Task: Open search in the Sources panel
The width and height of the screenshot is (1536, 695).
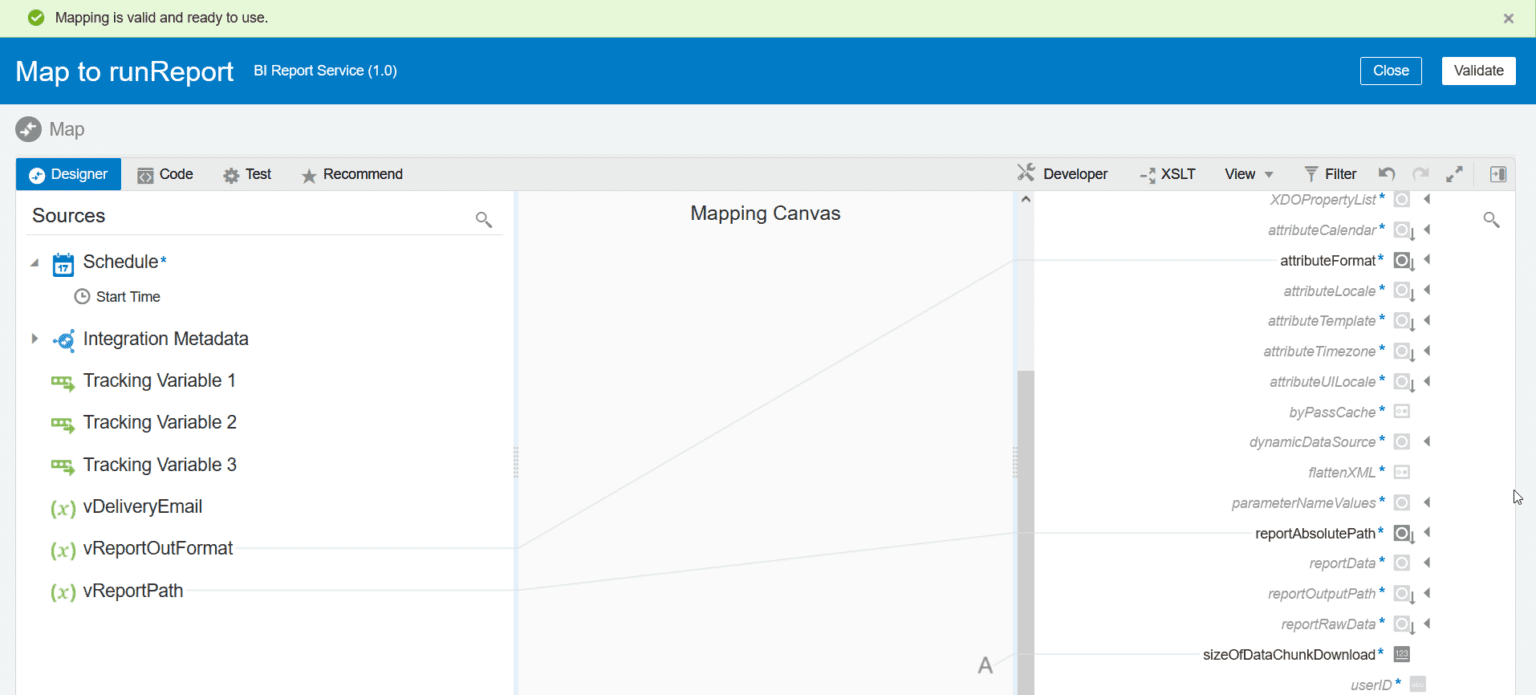Action: tap(484, 218)
